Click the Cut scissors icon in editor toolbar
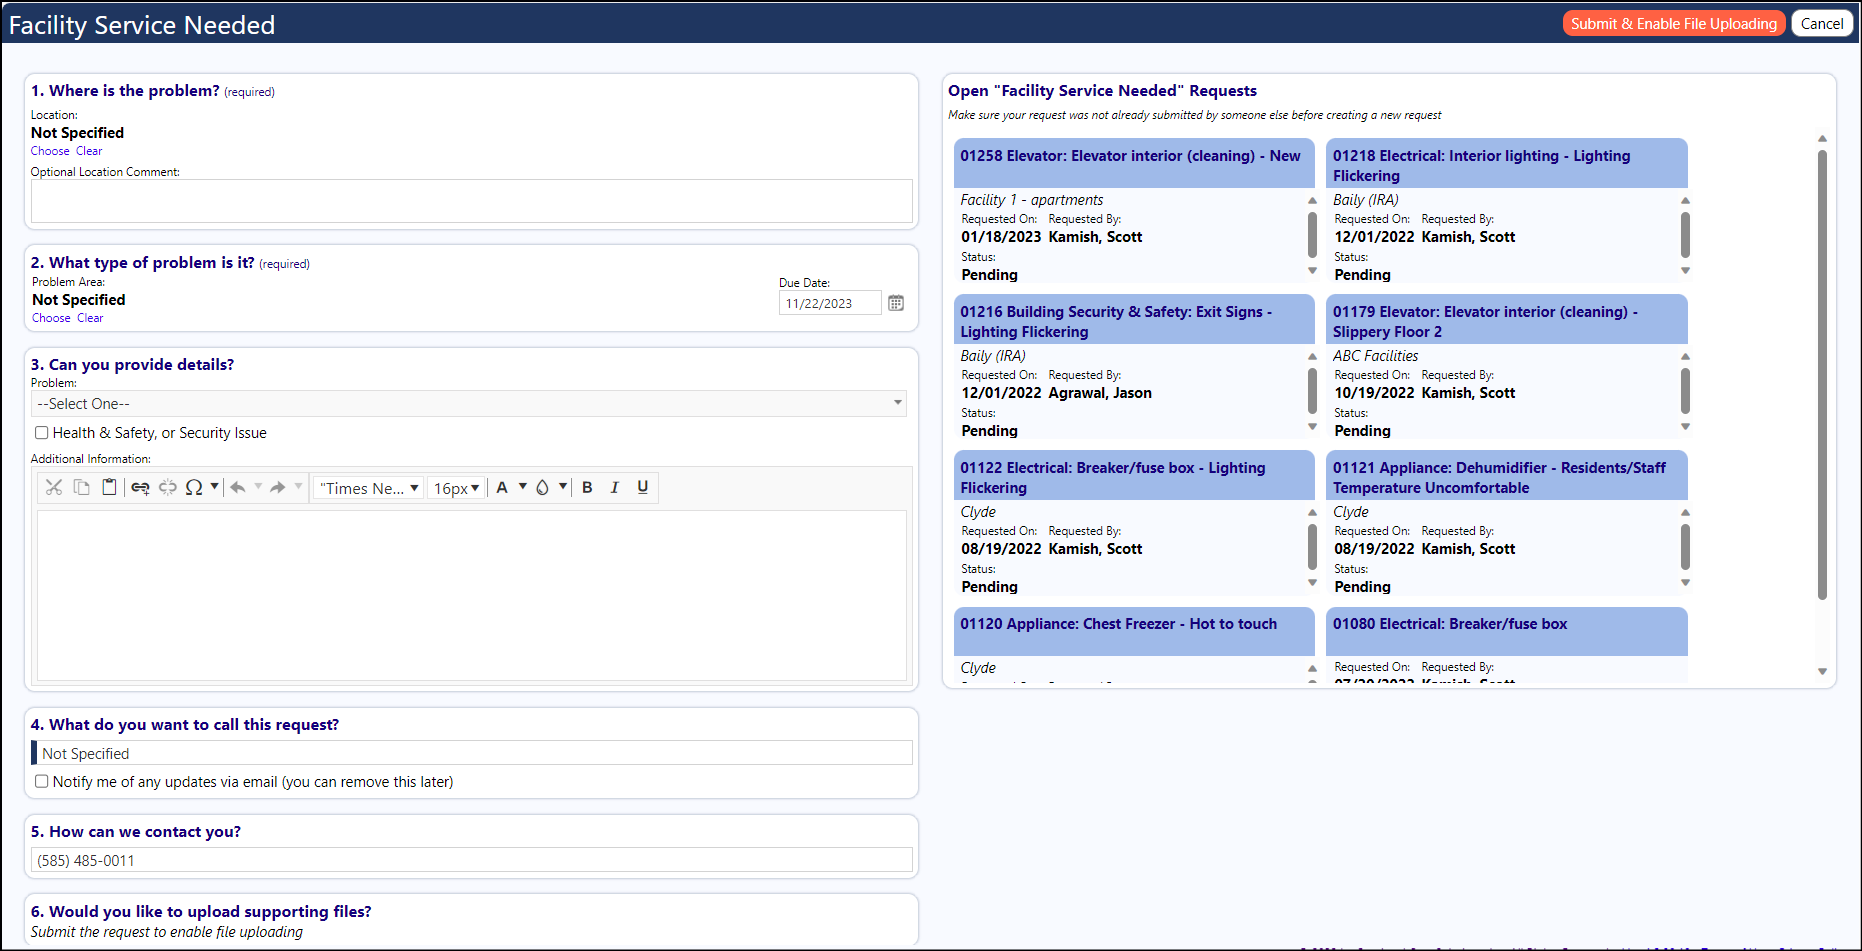Viewport: 1862px width, 951px height. click(54, 487)
